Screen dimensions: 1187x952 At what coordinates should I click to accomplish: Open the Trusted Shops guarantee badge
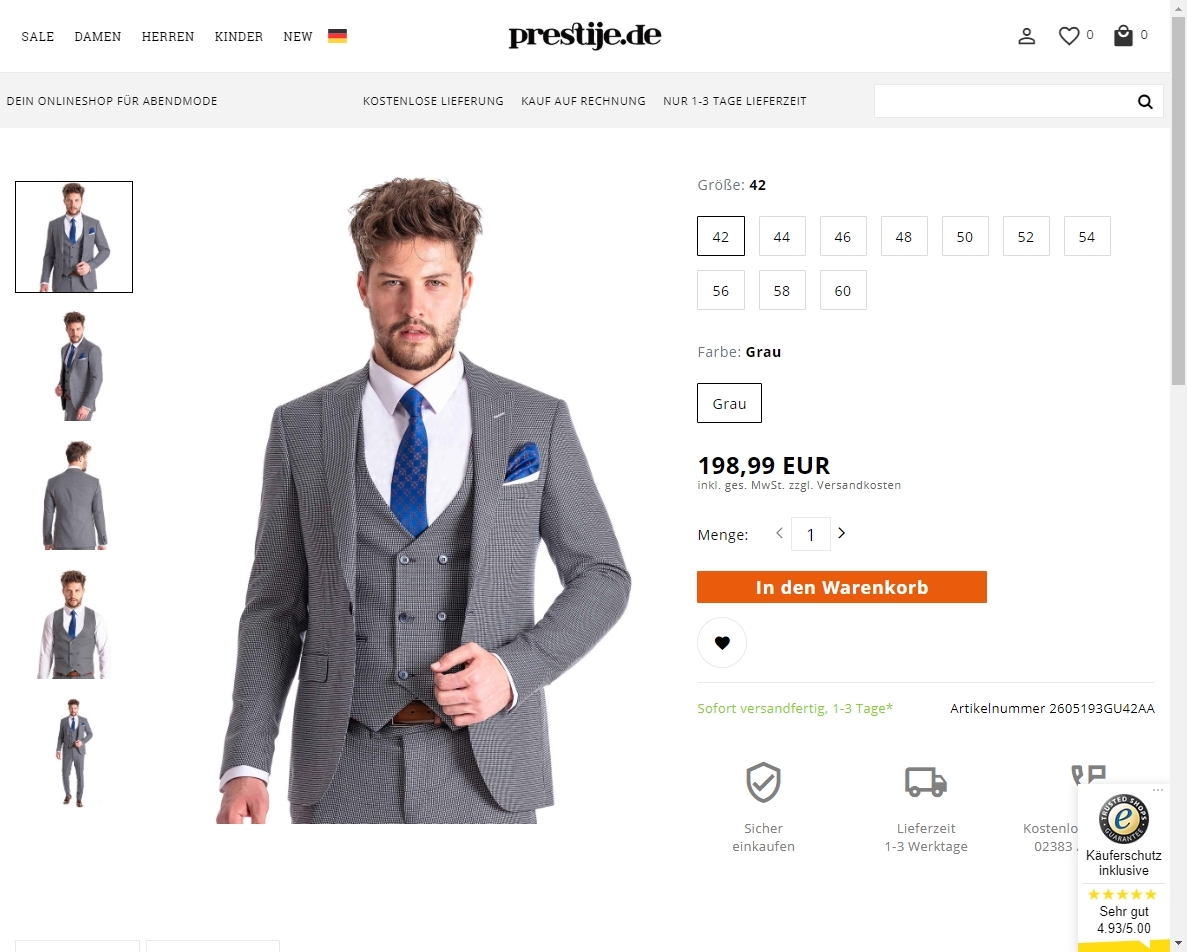[x=1123, y=818]
